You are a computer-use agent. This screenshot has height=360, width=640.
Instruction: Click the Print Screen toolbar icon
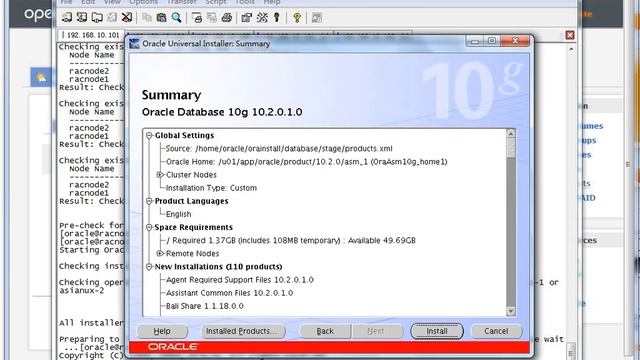pyautogui.click(x=197, y=17)
